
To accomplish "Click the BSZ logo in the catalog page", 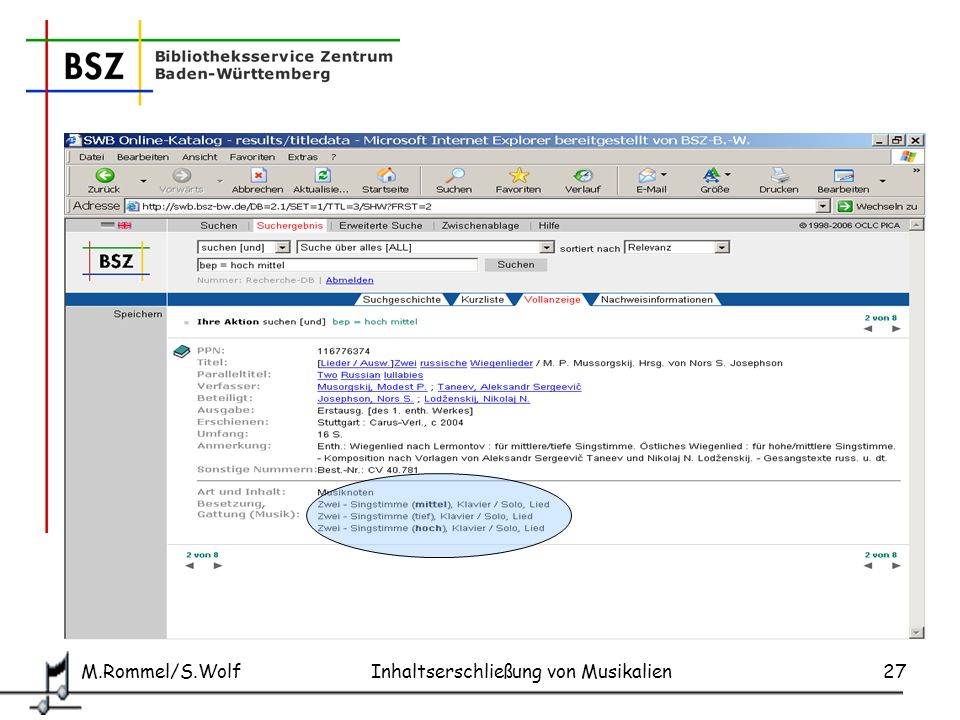I will (x=116, y=261).
